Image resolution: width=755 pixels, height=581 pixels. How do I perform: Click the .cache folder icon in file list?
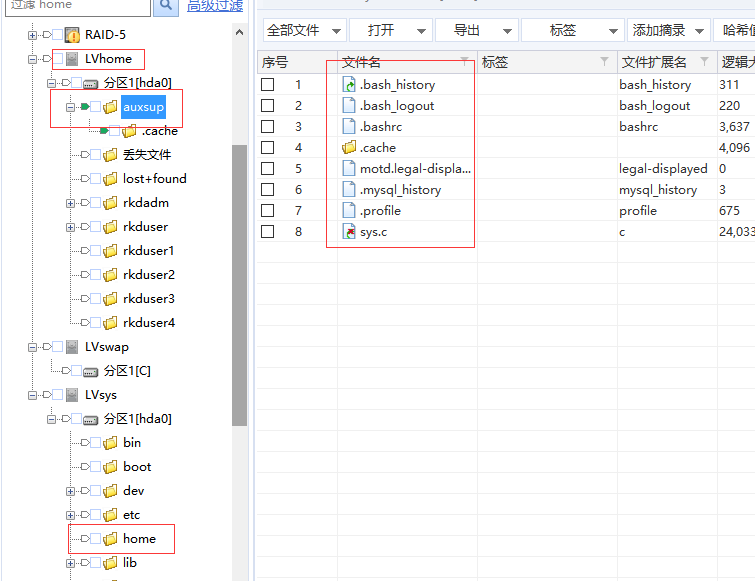[349, 147]
